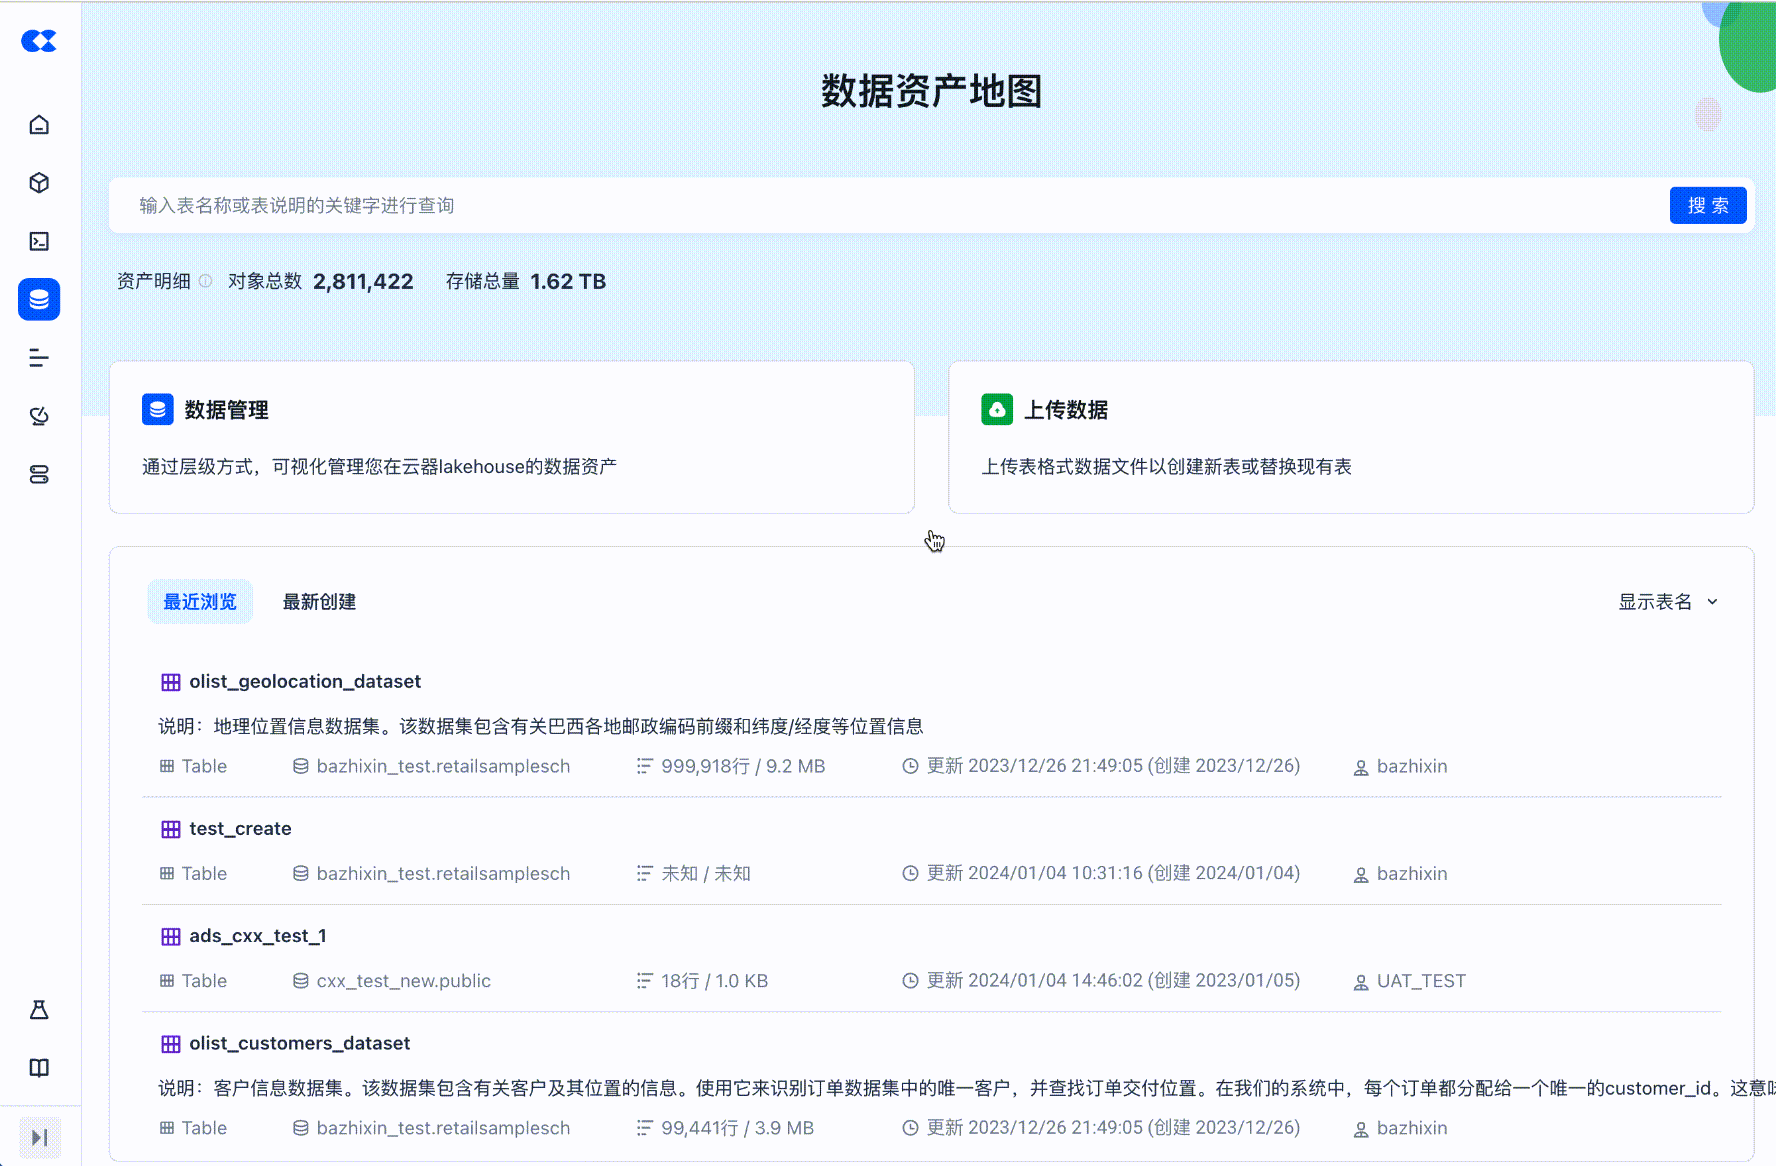The image size is (1776, 1166).
Task: Open the documentation book icon in the sidebar
Action: pos(39,1068)
